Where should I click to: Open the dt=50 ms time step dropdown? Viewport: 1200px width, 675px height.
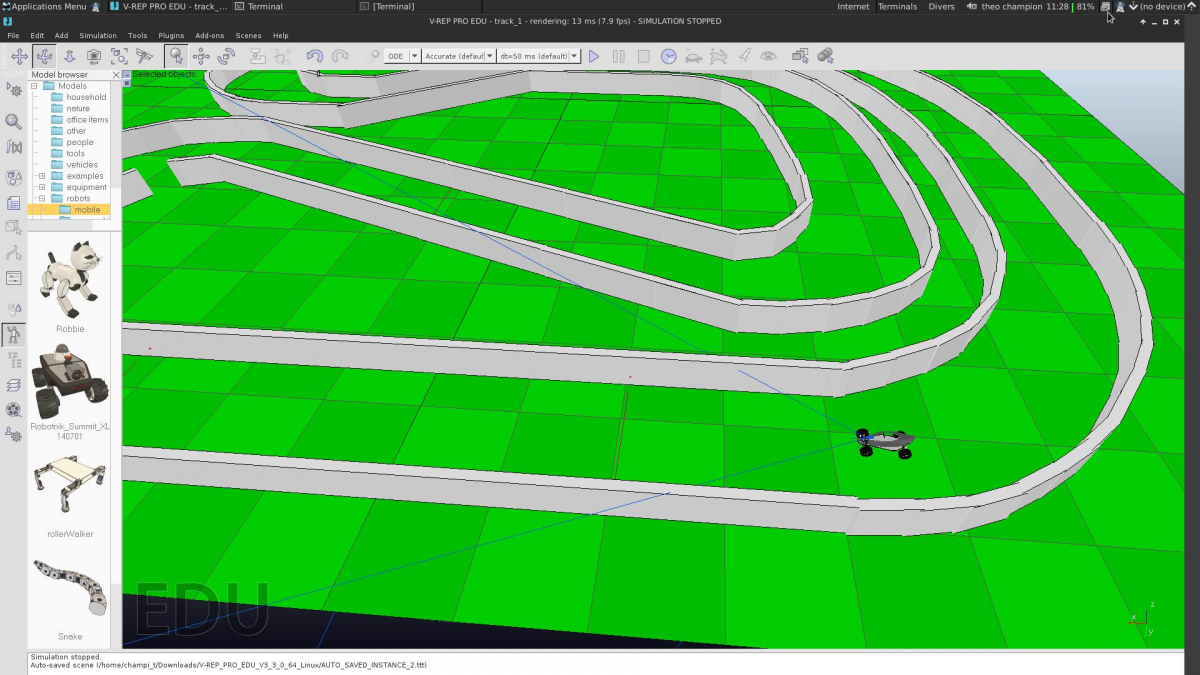[x=538, y=57]
